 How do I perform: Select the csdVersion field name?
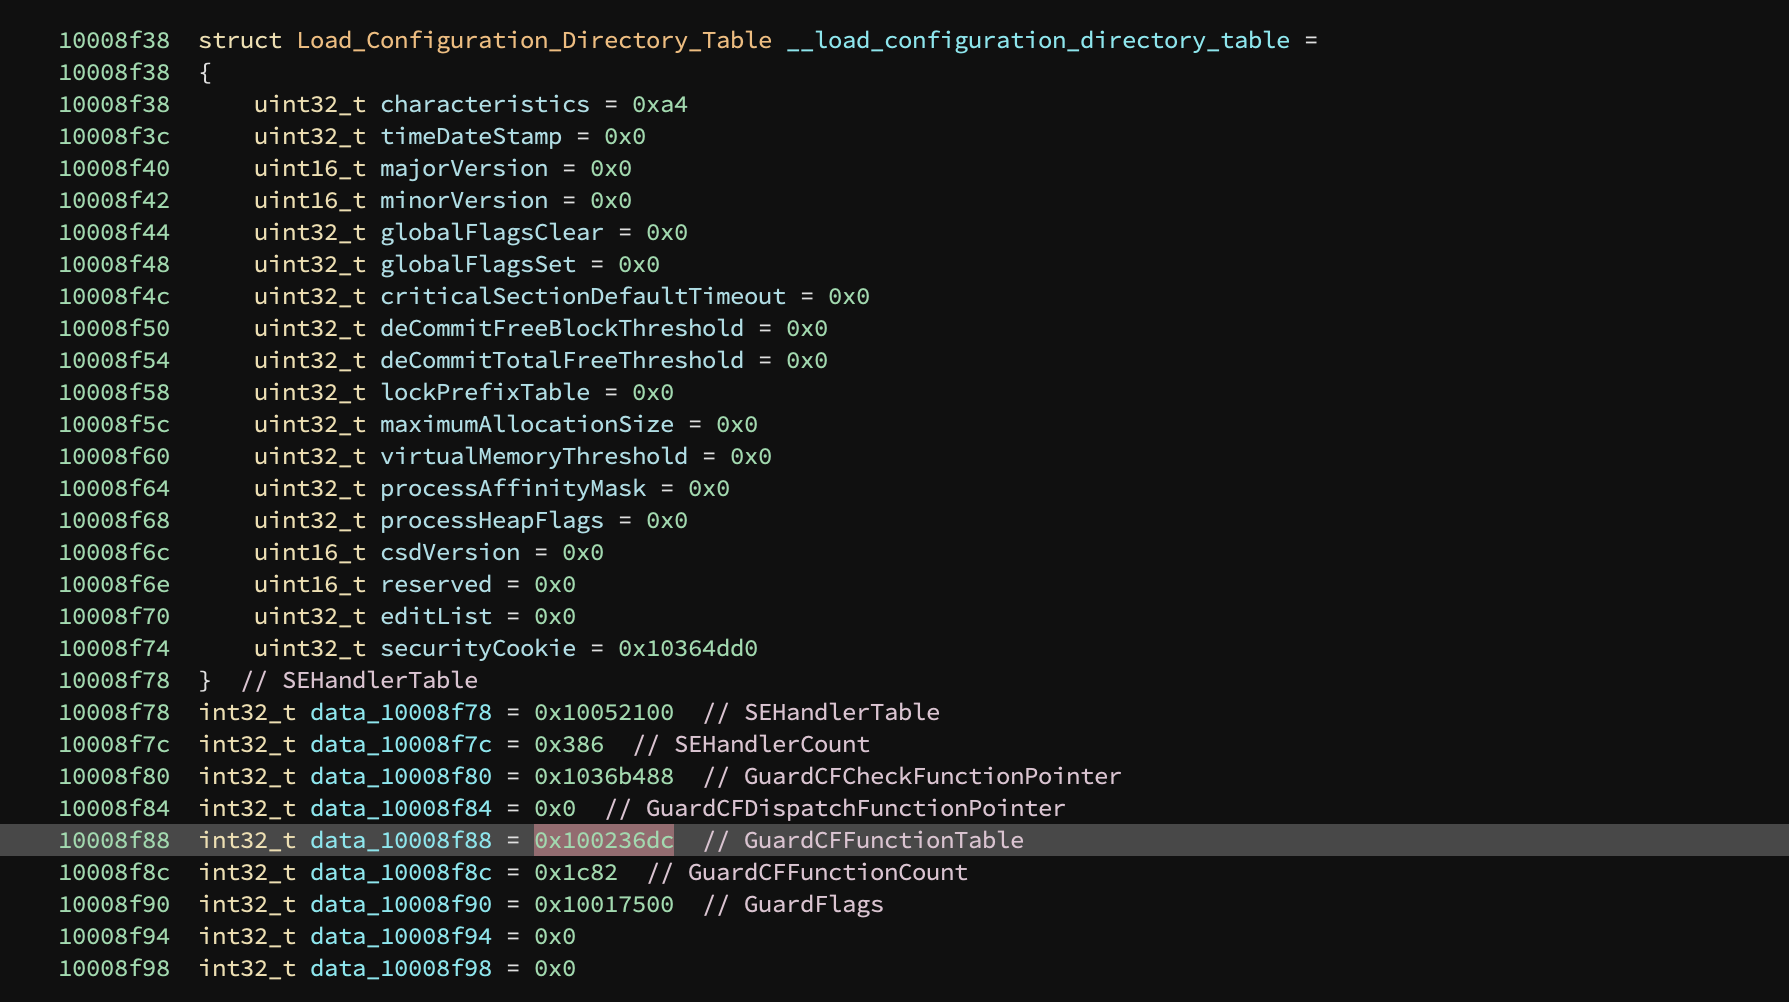448,552
